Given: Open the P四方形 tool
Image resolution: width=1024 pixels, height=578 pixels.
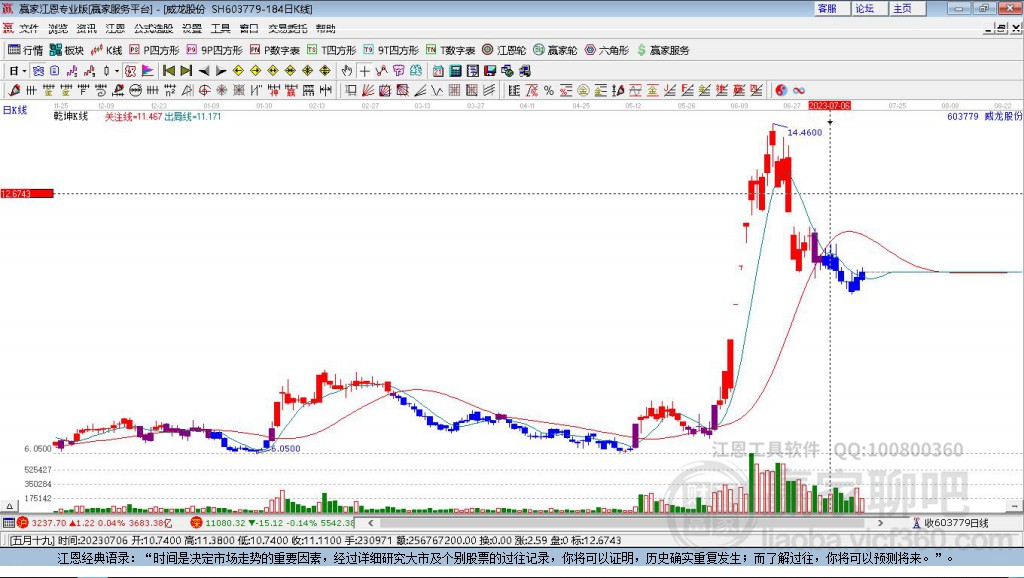Looking at the screenshot, I should pos(154,50).
